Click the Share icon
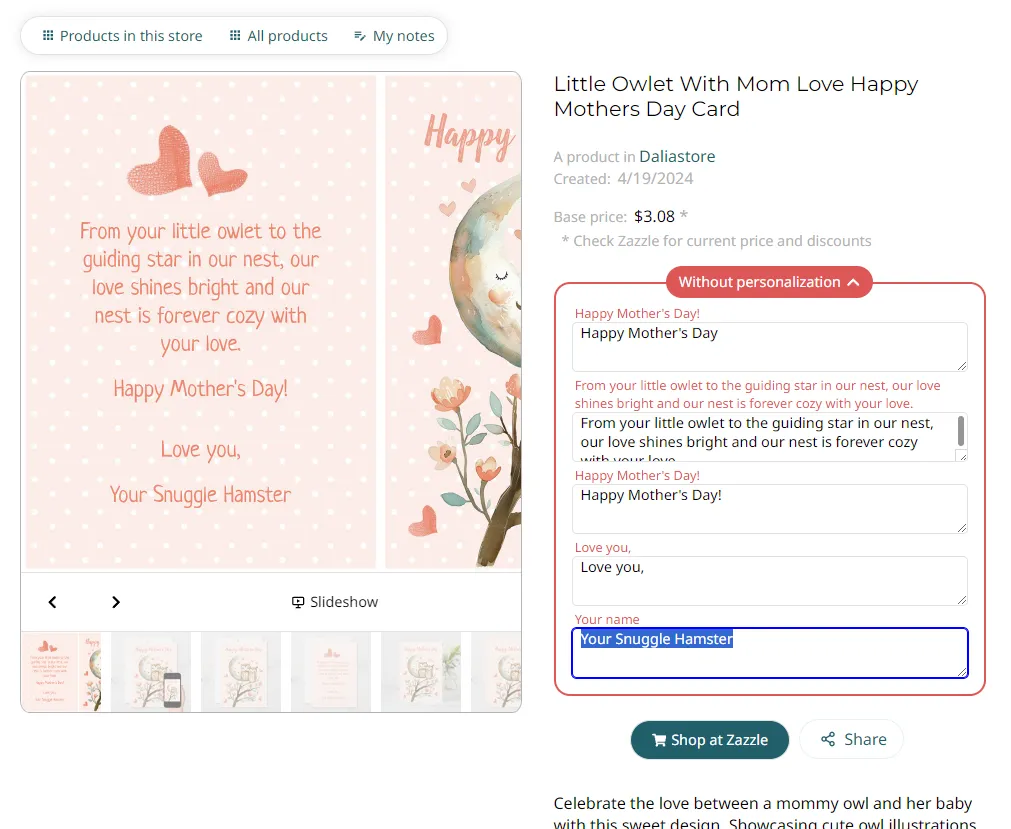The width and height of the screenshot is (1011, 829). point(828,740)
